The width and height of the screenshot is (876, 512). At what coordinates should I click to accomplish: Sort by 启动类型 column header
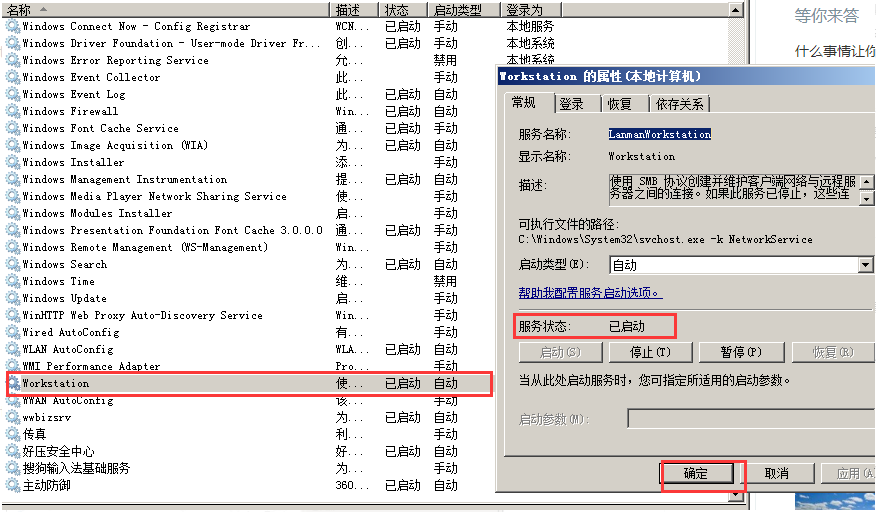coord(464,10)
